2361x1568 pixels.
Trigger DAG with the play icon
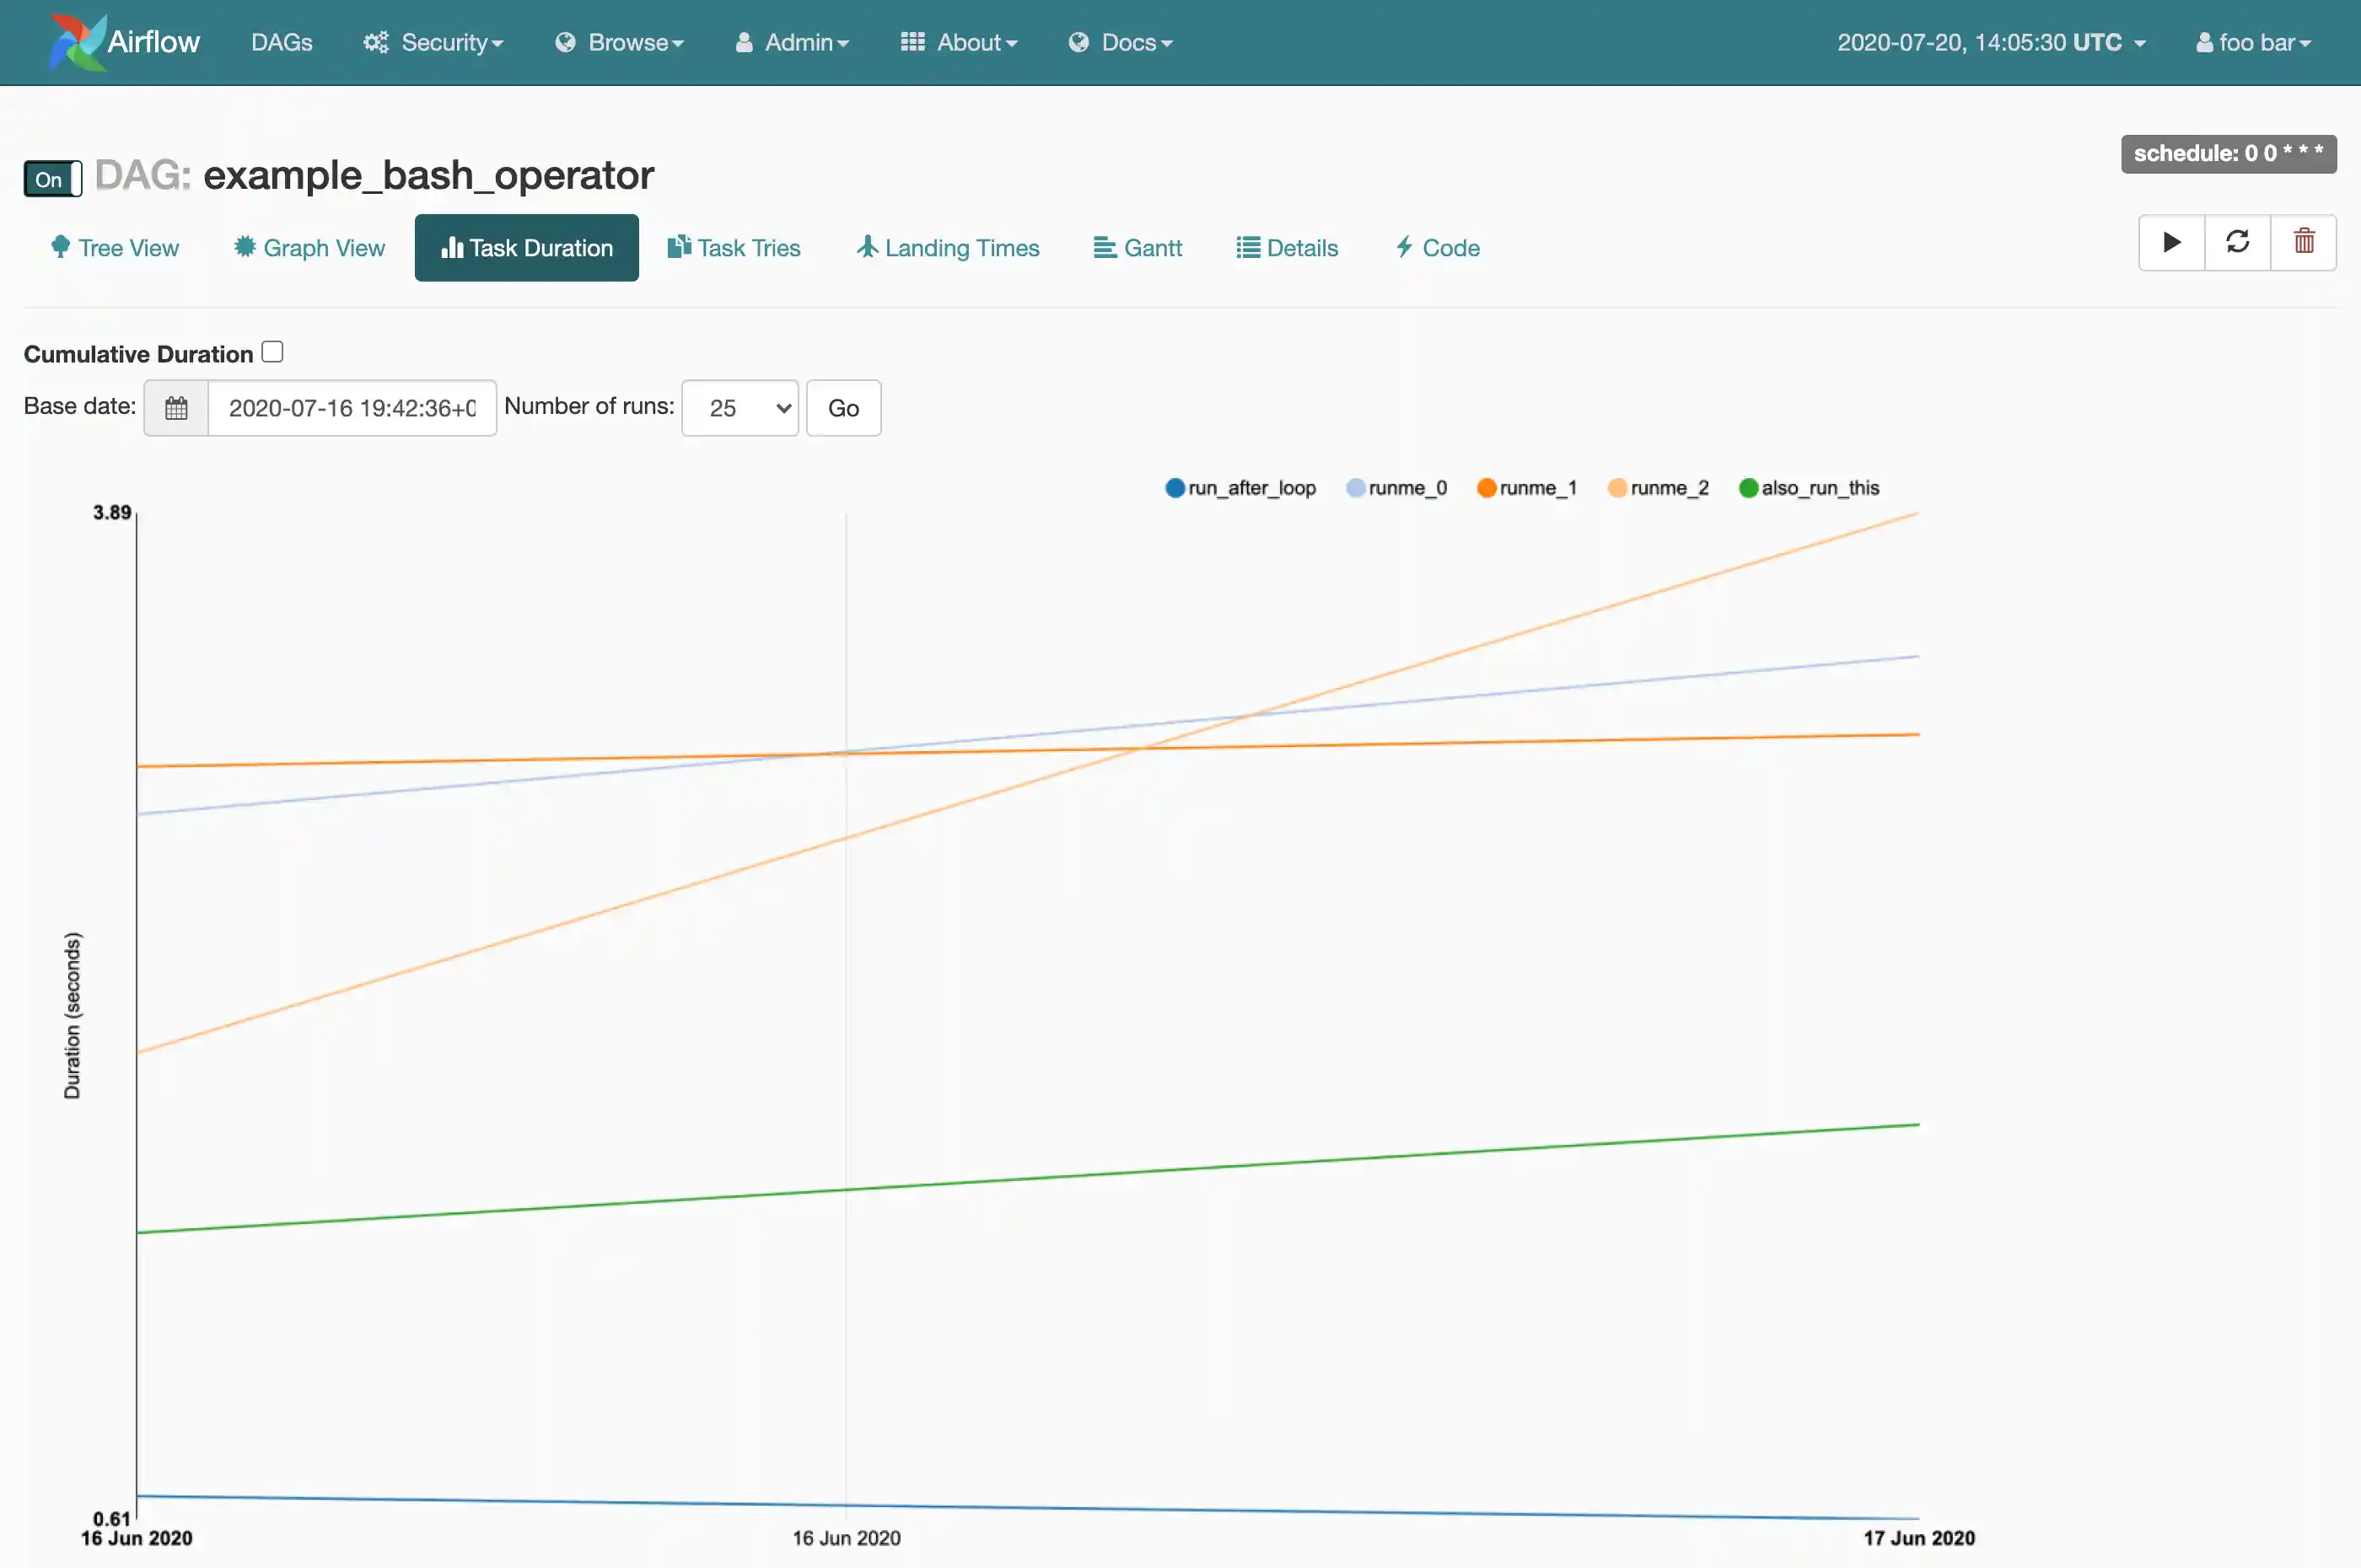pos(2171,242)
